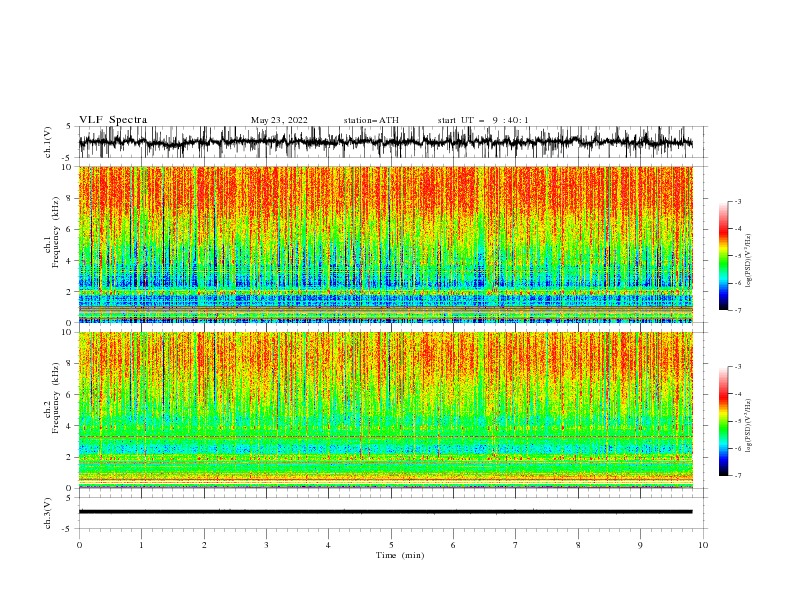Click the 'VLF Spectra' title text
This screenshot has height=612, width=792.
113,120
